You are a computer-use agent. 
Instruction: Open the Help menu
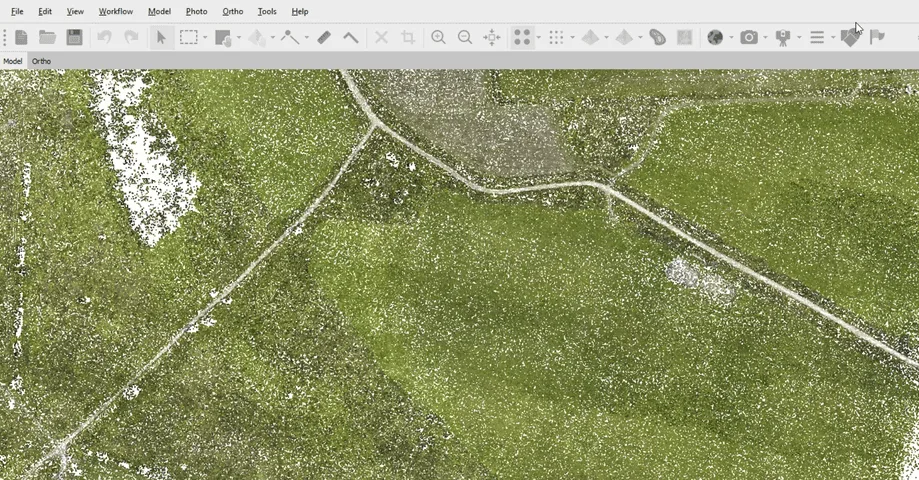point(299,11)
